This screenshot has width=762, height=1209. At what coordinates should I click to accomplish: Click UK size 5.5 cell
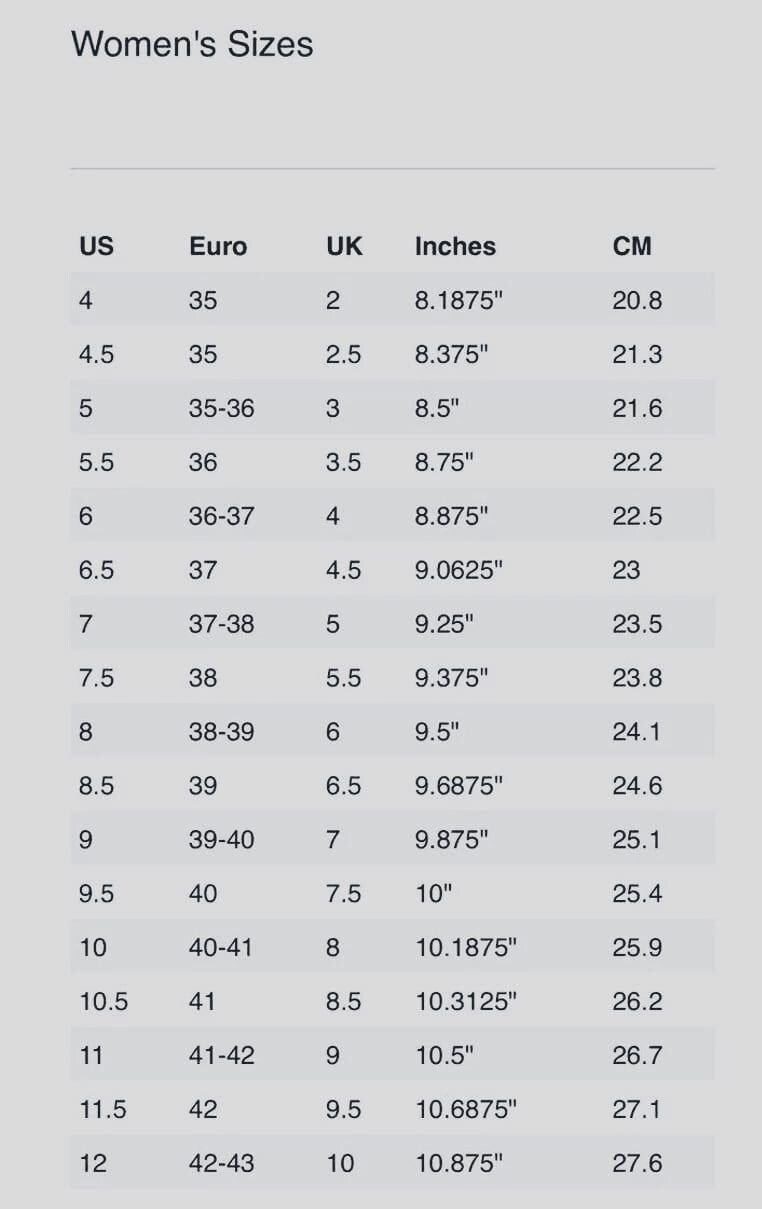click(343, 678)
